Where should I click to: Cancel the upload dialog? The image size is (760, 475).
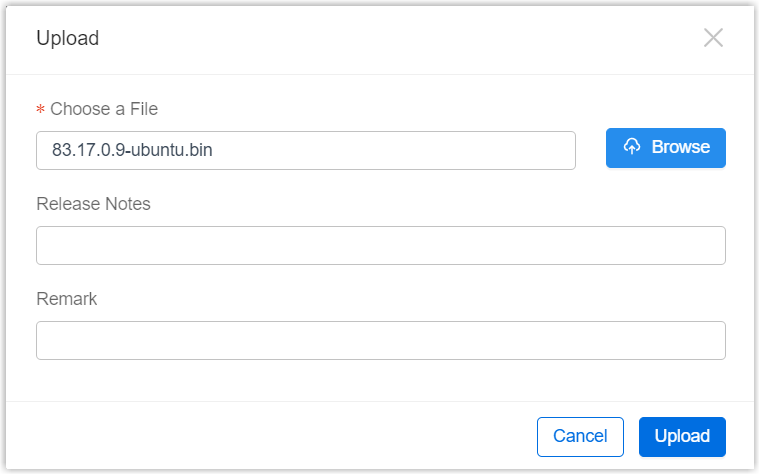pos(580,436)
